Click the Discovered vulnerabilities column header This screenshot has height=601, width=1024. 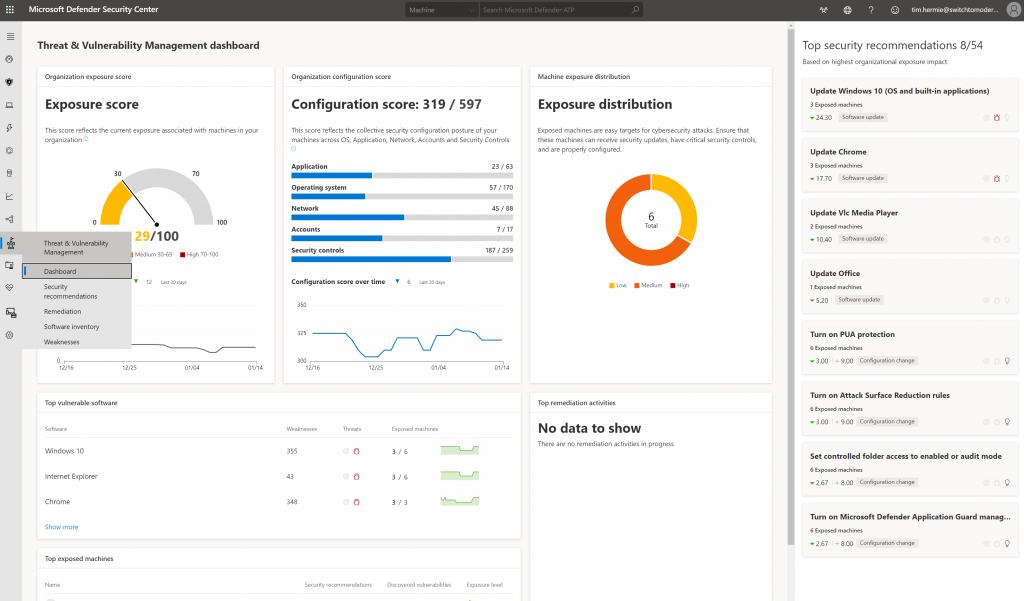pos(419,585)
